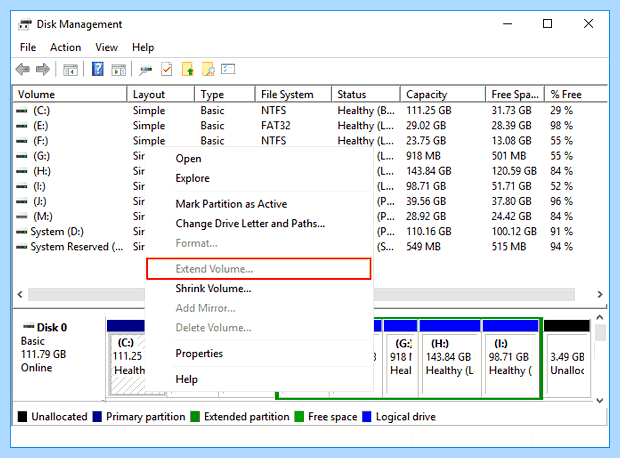620x458 pixels.
Task: Click horizontal scrollbar left arrow in volume list
Action: click(x=20, y=294)
